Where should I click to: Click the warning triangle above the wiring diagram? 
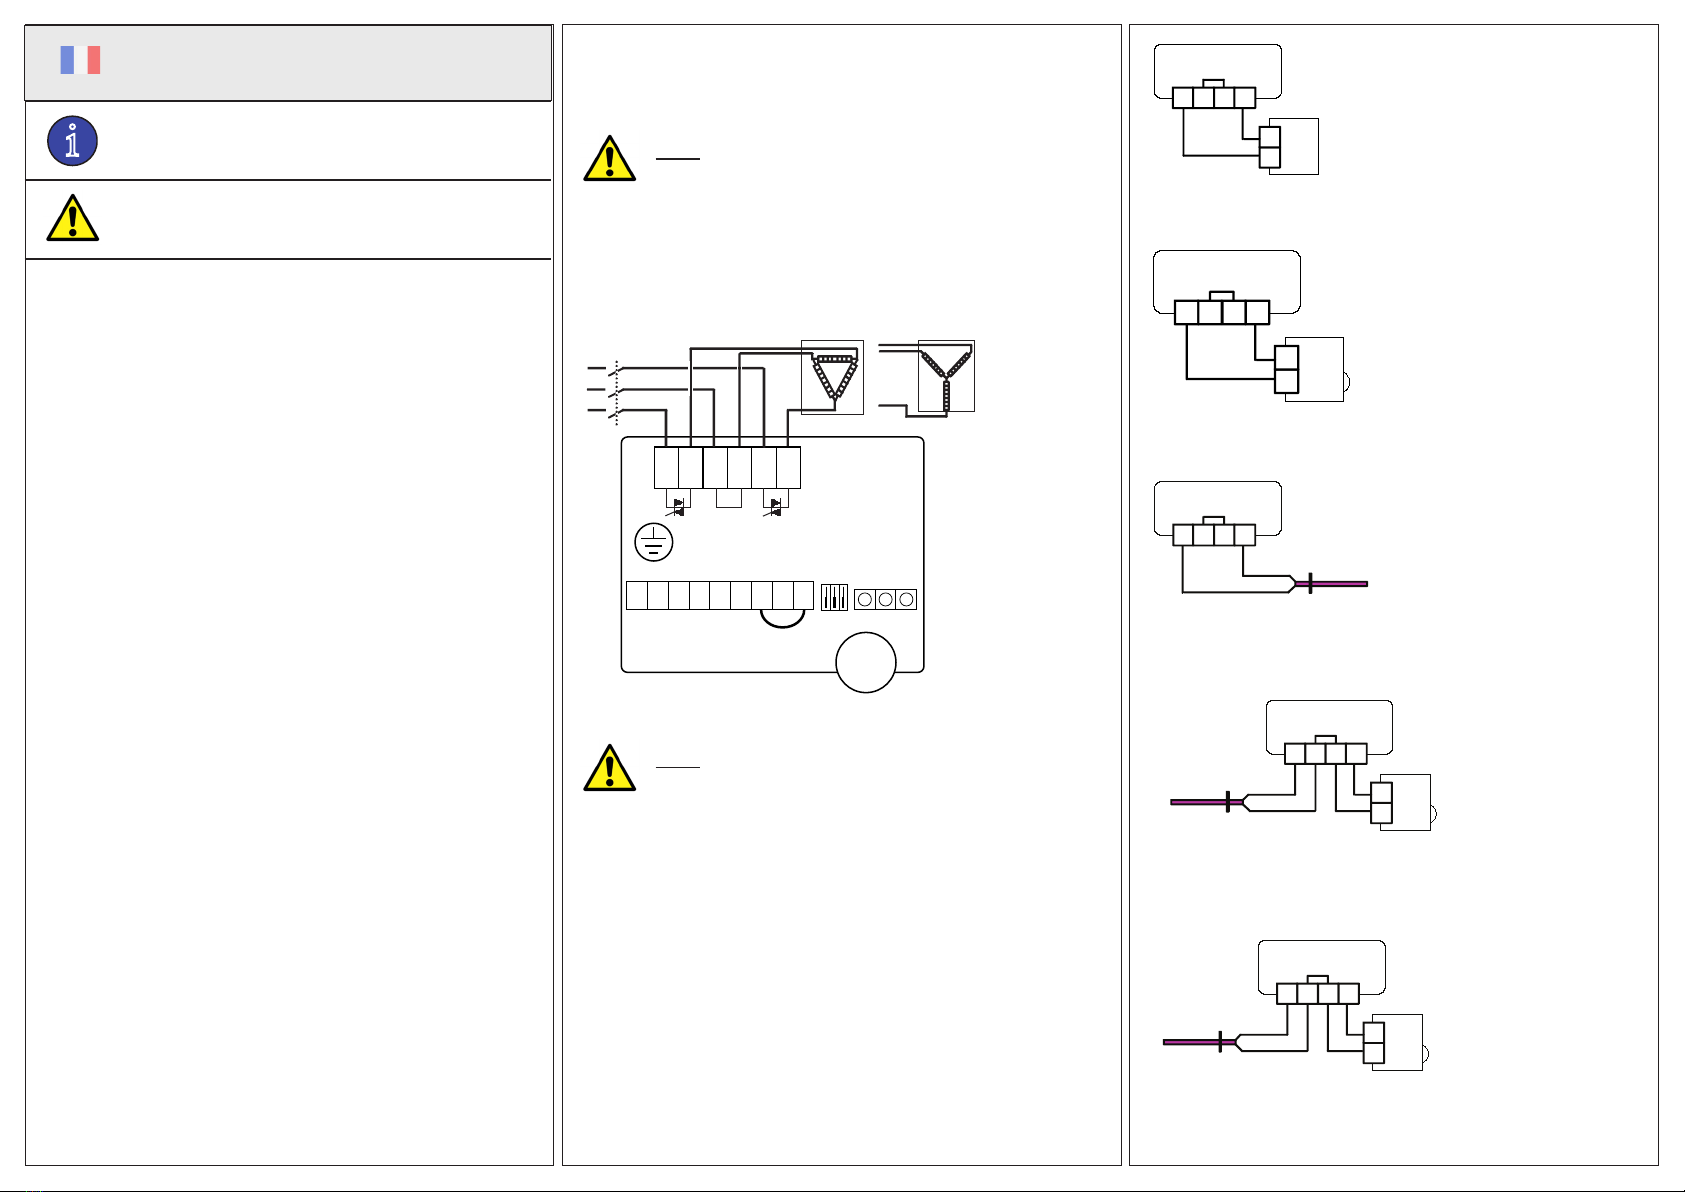[x=609, y=159]
